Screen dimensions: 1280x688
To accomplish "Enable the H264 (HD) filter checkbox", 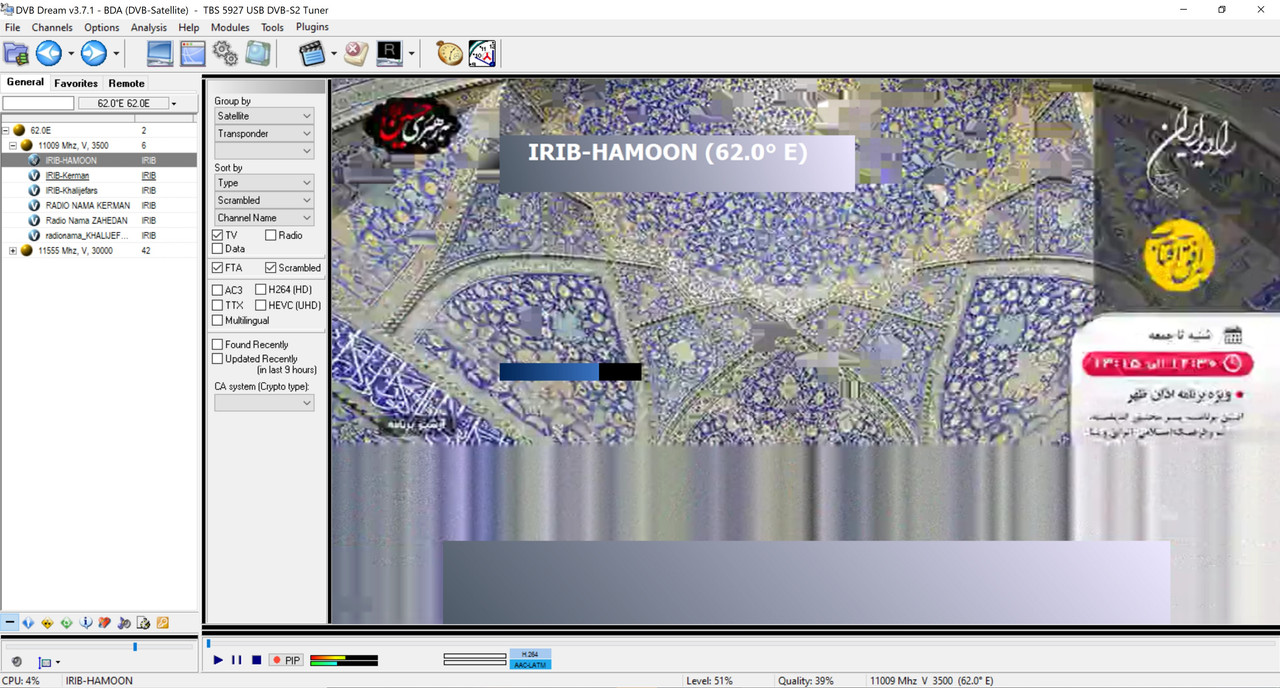I will 261,290.
